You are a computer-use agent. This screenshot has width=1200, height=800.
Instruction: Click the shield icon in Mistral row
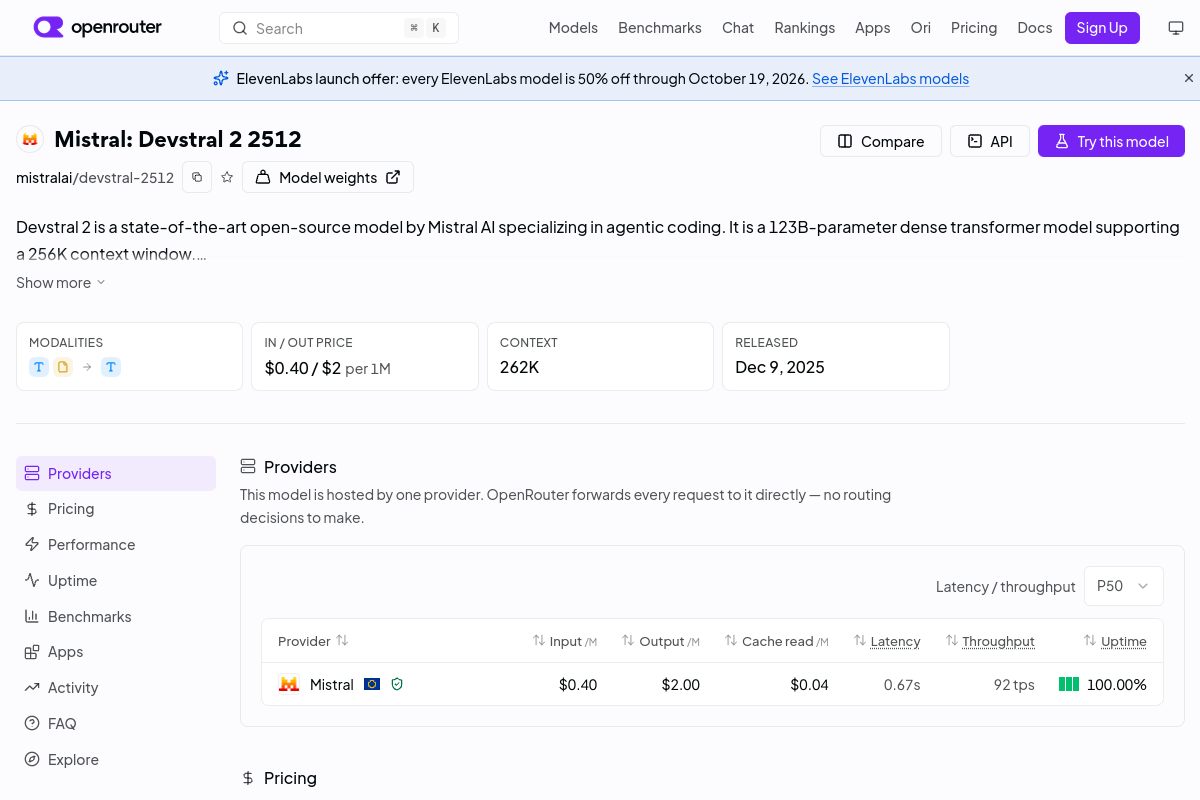[x=397, y=684]
